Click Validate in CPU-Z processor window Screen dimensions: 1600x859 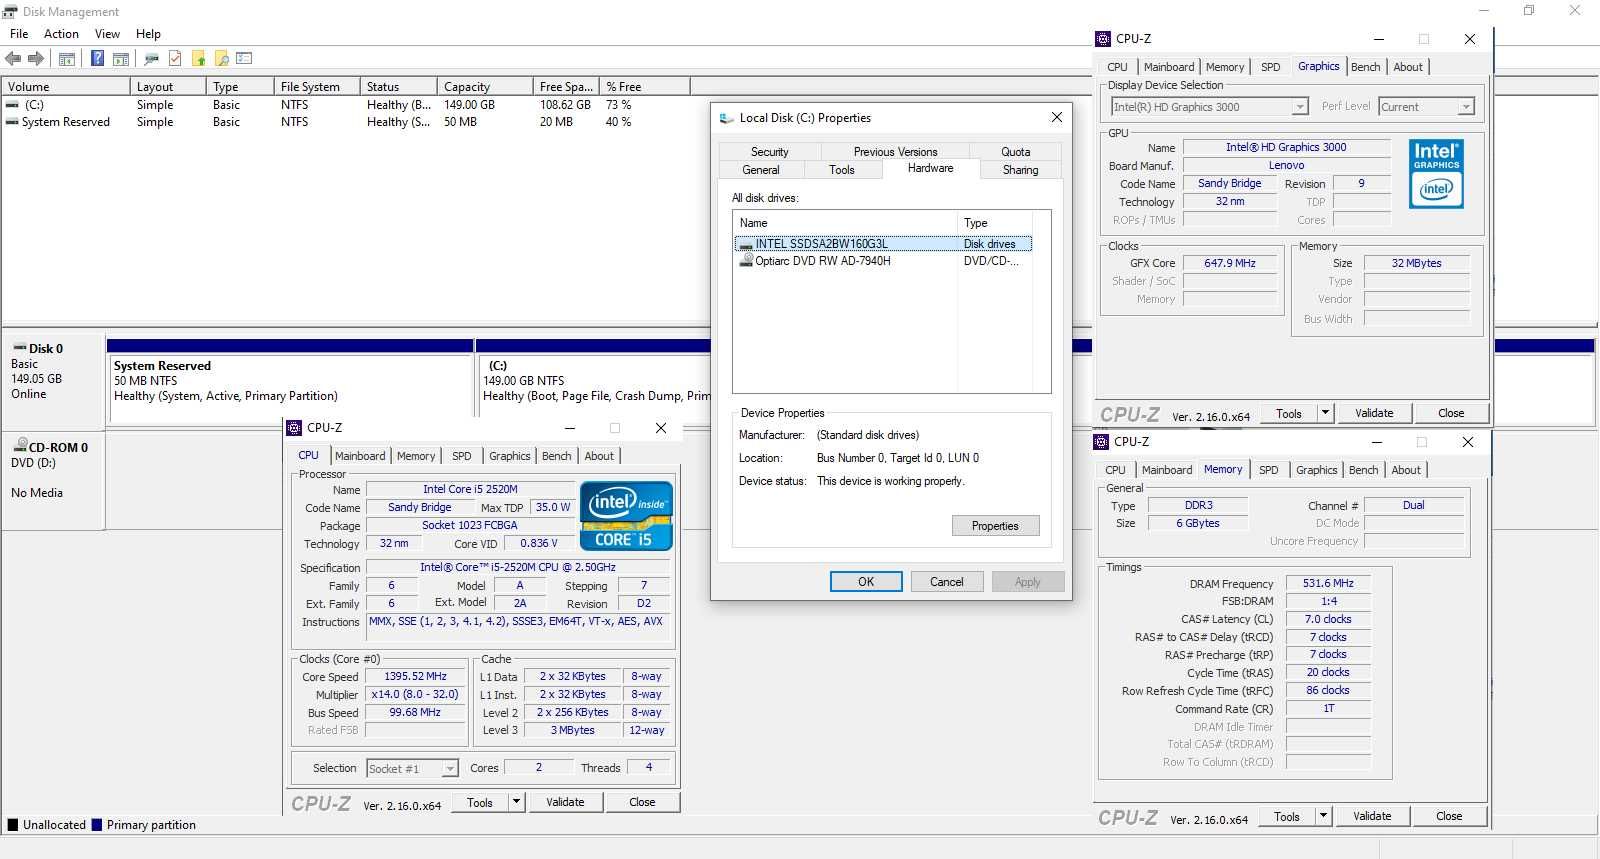pyautogui.click(x=565, y=802)
